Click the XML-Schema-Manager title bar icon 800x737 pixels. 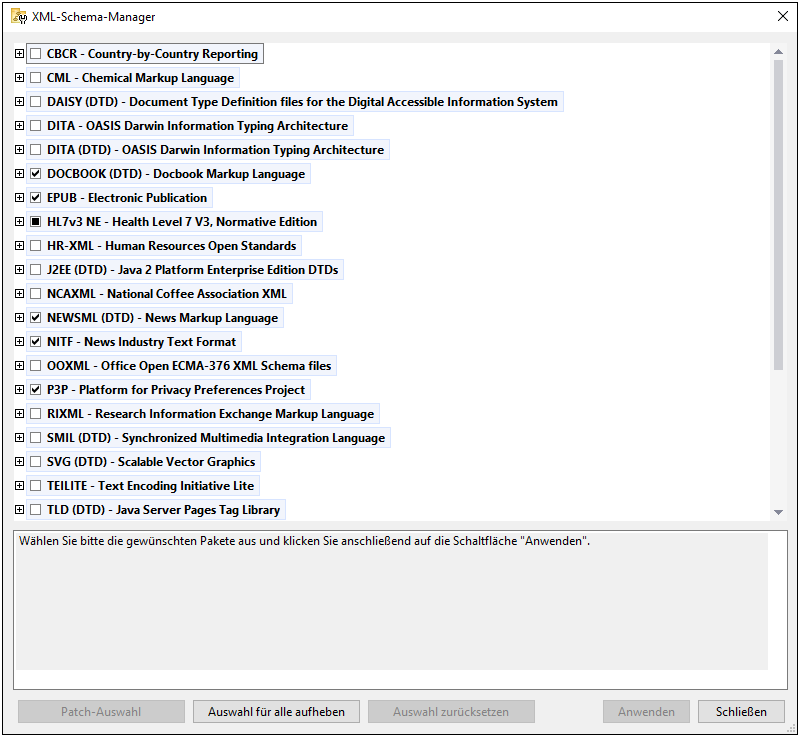(x=19, y=17)
